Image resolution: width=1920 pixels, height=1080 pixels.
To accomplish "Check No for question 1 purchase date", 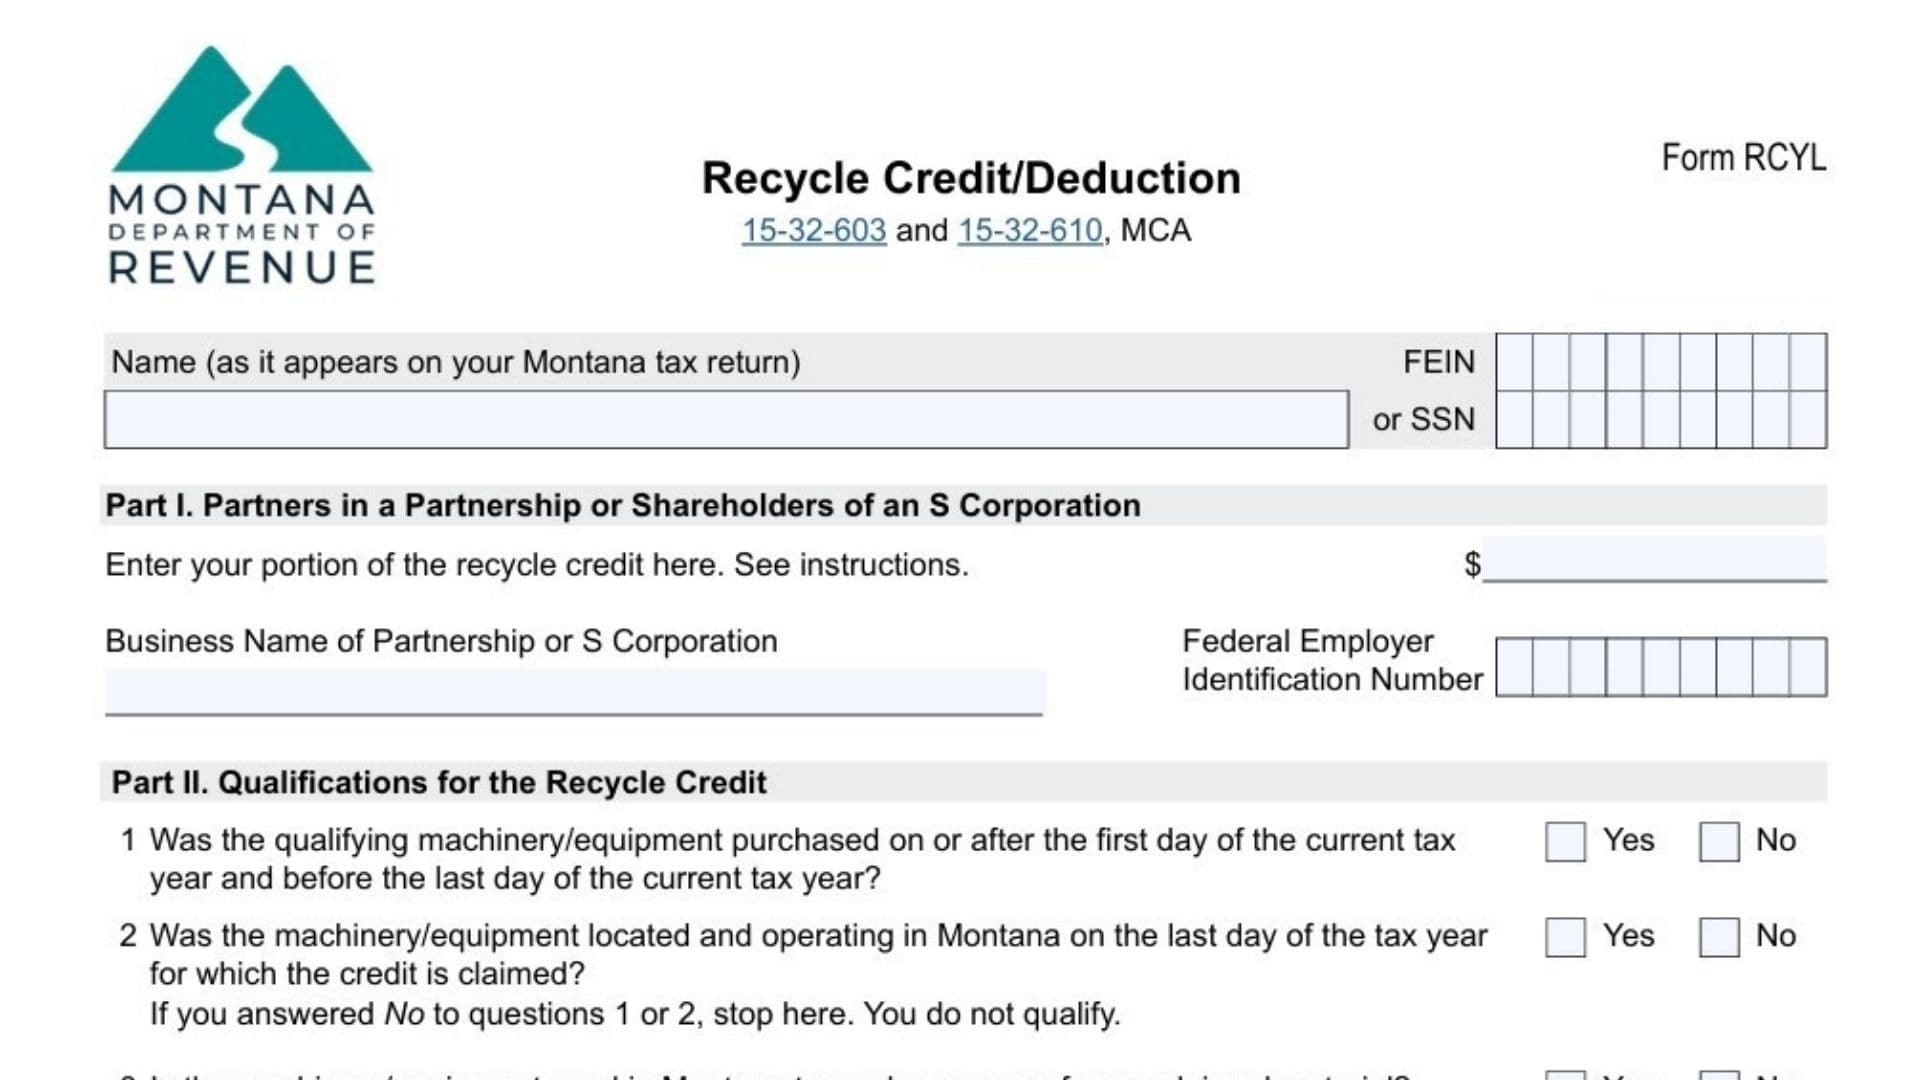I will [x=1719, y=842].
